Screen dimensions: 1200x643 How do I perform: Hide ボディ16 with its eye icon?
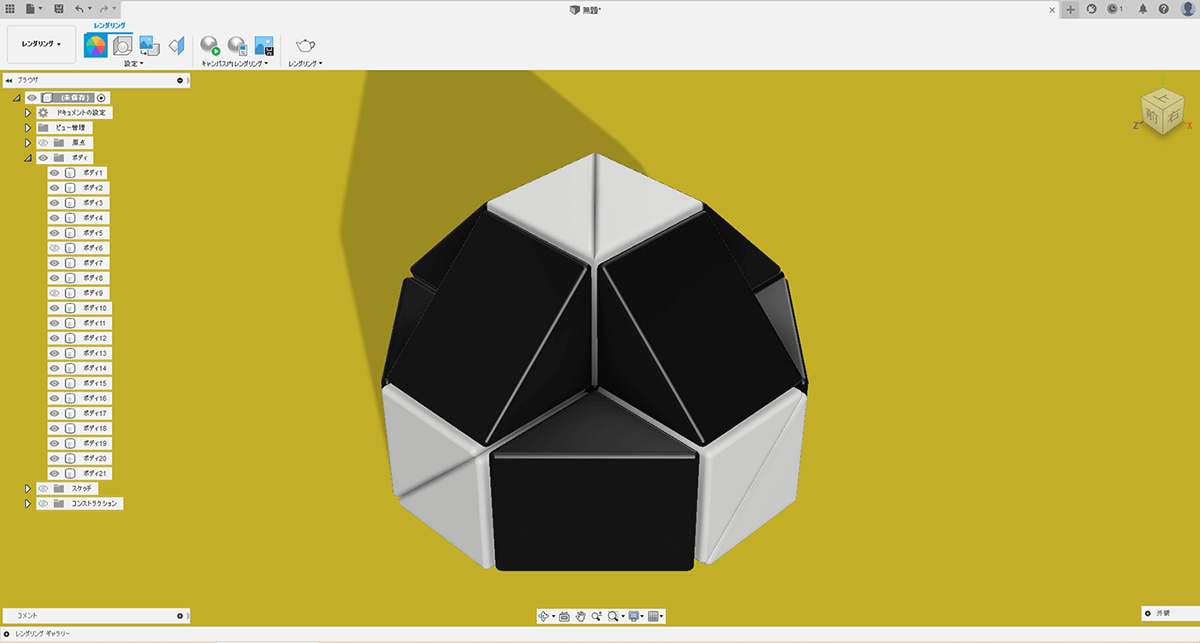click(x=55, y=398)
